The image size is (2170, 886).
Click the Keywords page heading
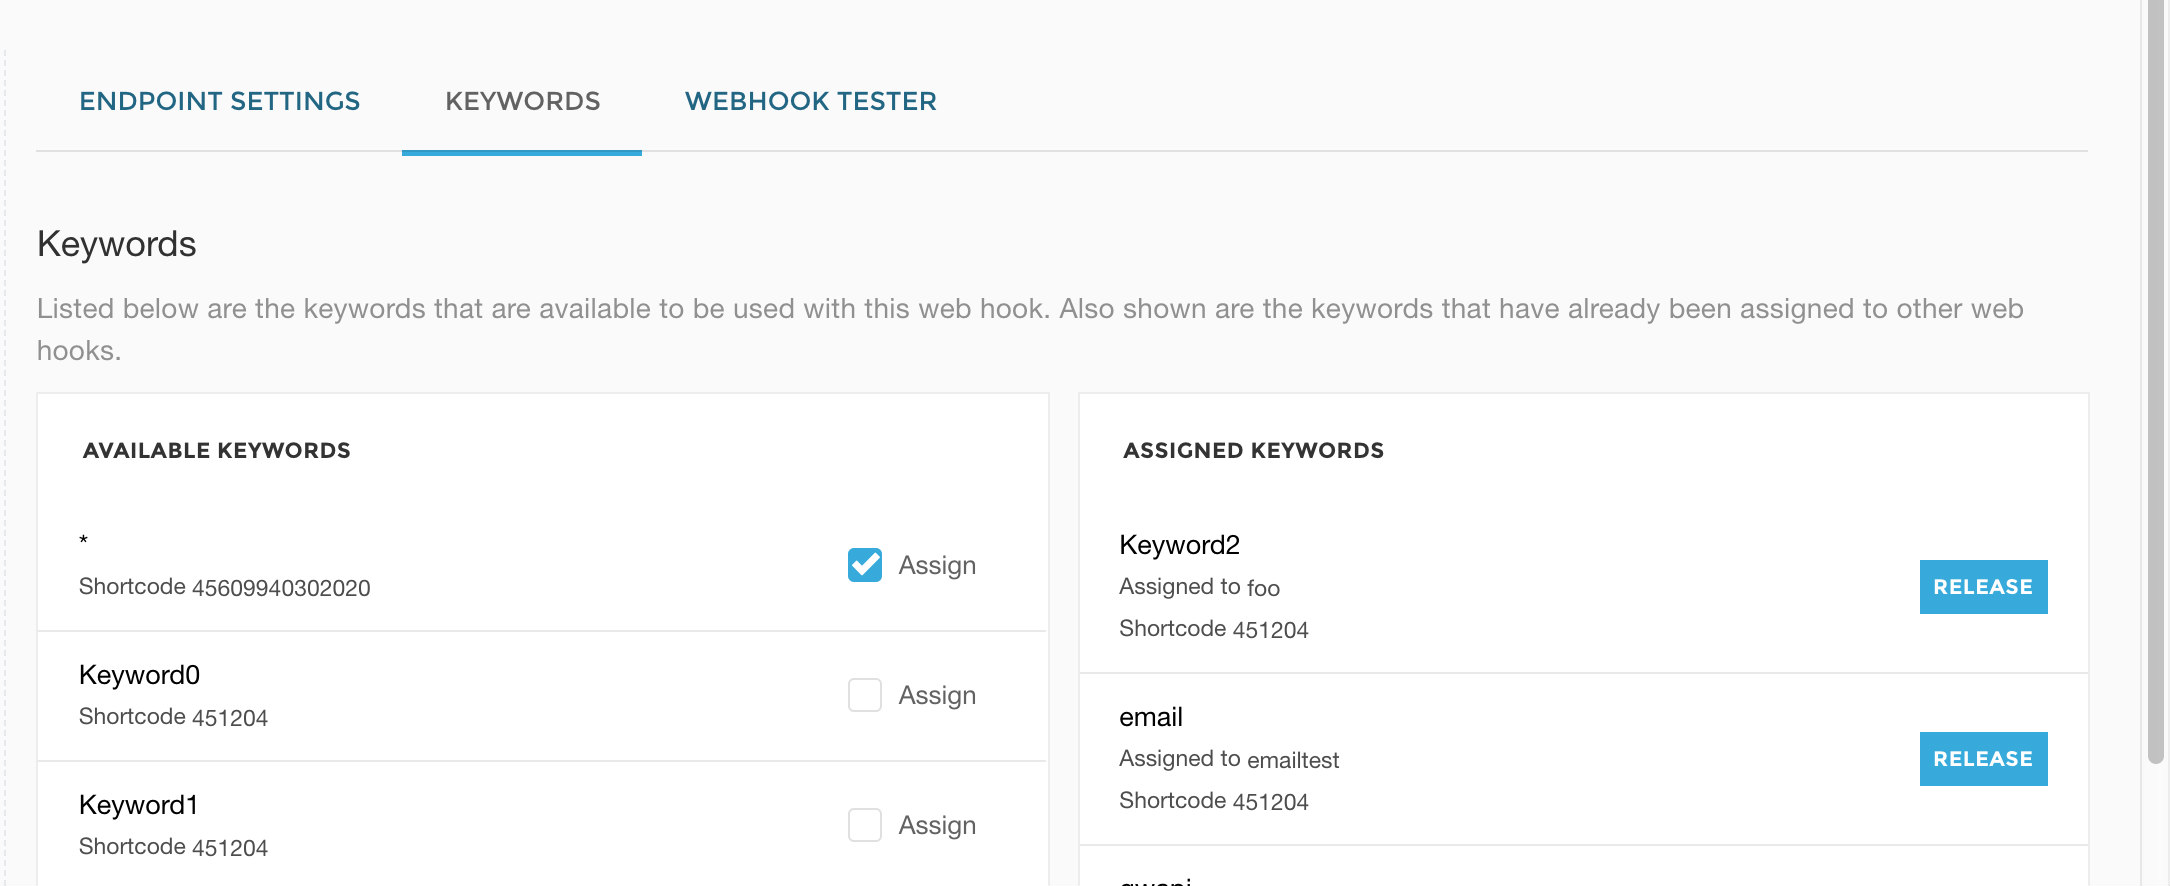[116, 243]
